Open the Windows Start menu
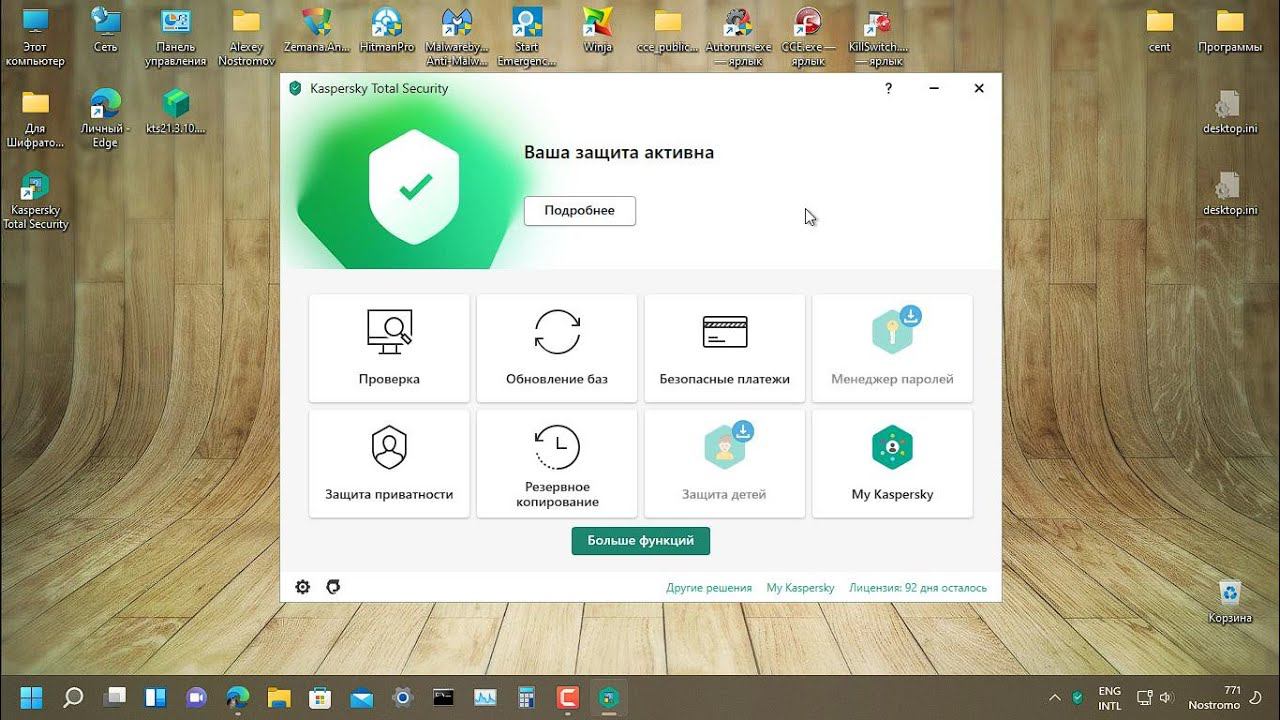The image size is (1280, 720). pos(31,697)
